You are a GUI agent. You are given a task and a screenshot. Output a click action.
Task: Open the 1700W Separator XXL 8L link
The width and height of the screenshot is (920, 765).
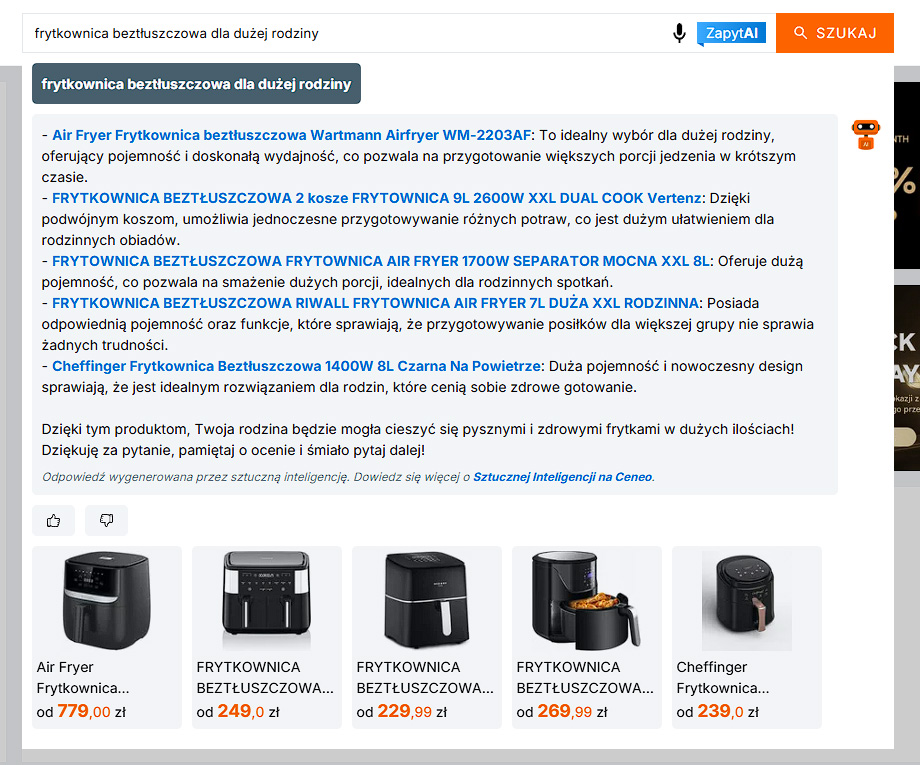coord(382,261)
